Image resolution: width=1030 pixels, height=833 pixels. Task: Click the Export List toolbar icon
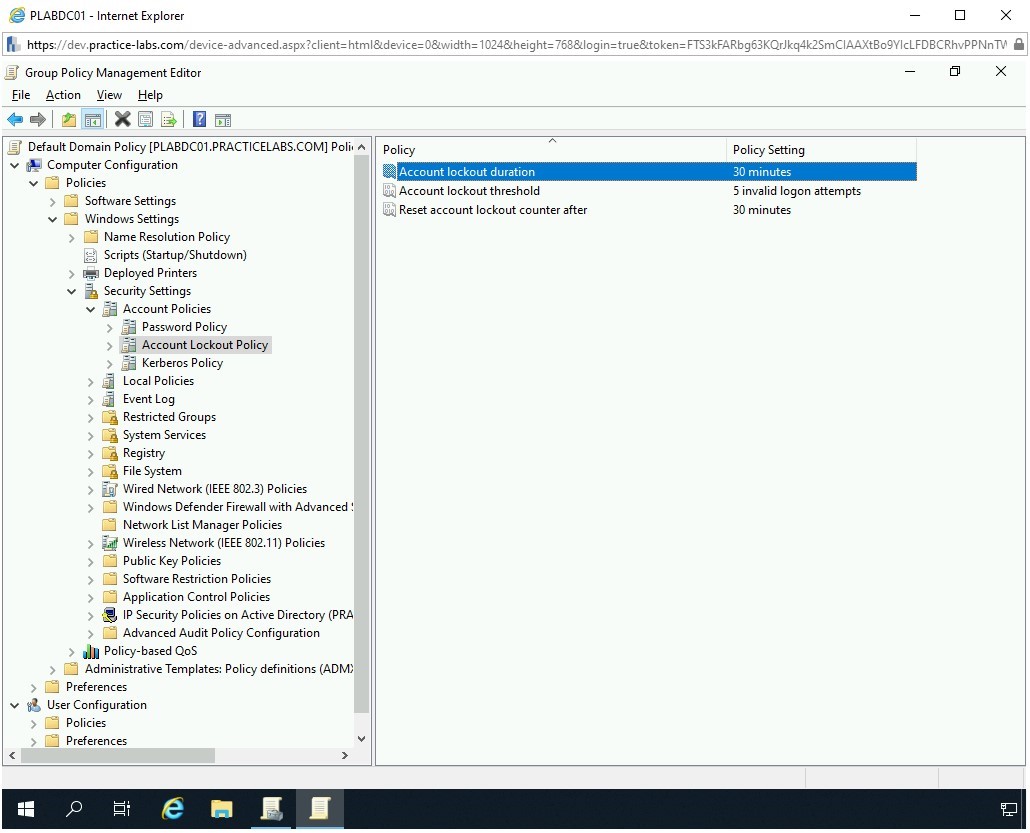pos(169,120)
